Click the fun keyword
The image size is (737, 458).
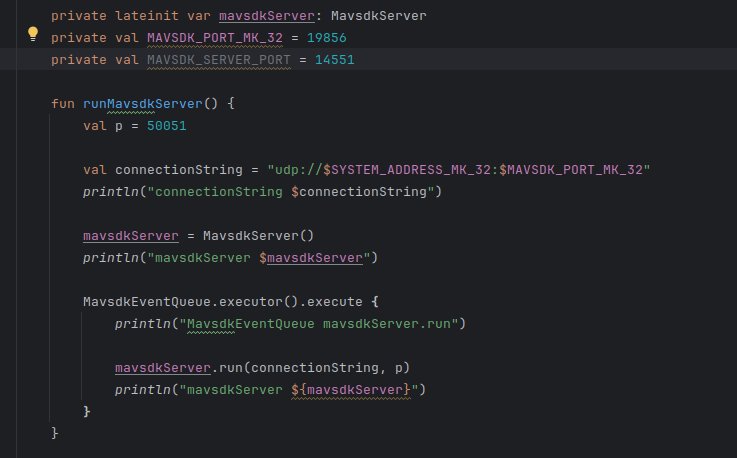pyautogui.click(x=63, y=103)
